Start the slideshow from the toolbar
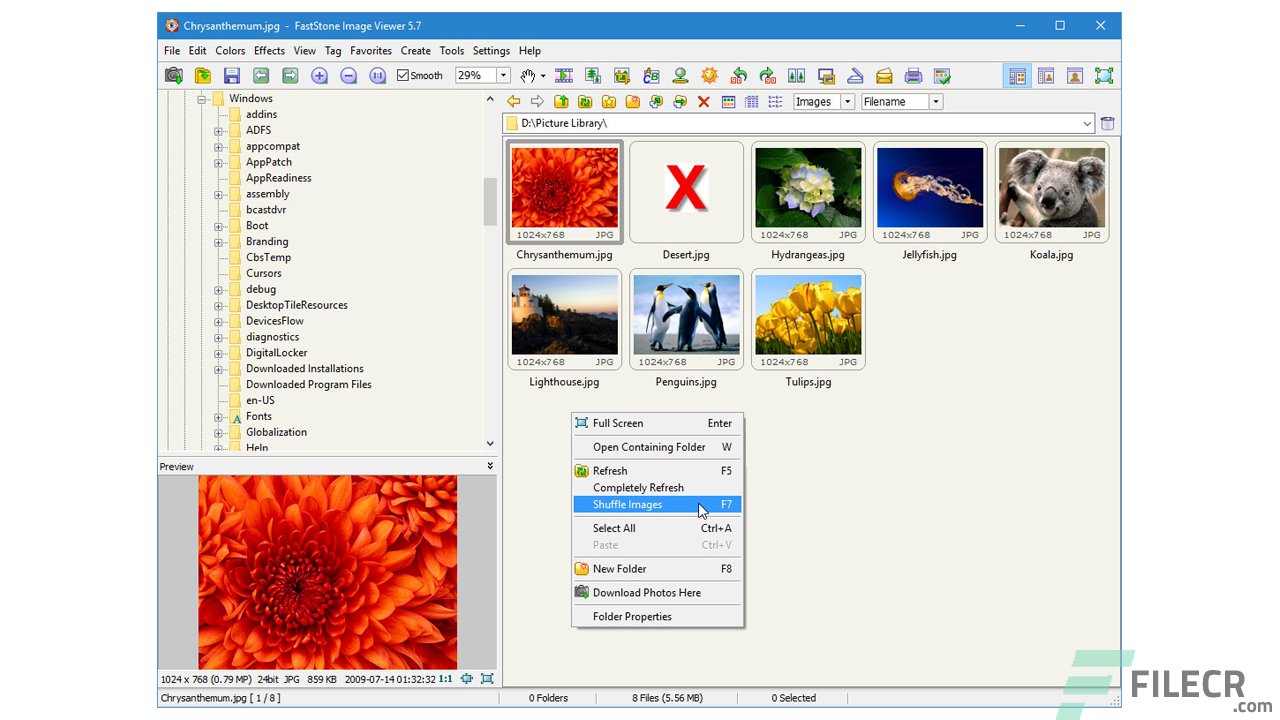1280x720 pixels. point(564,75)
